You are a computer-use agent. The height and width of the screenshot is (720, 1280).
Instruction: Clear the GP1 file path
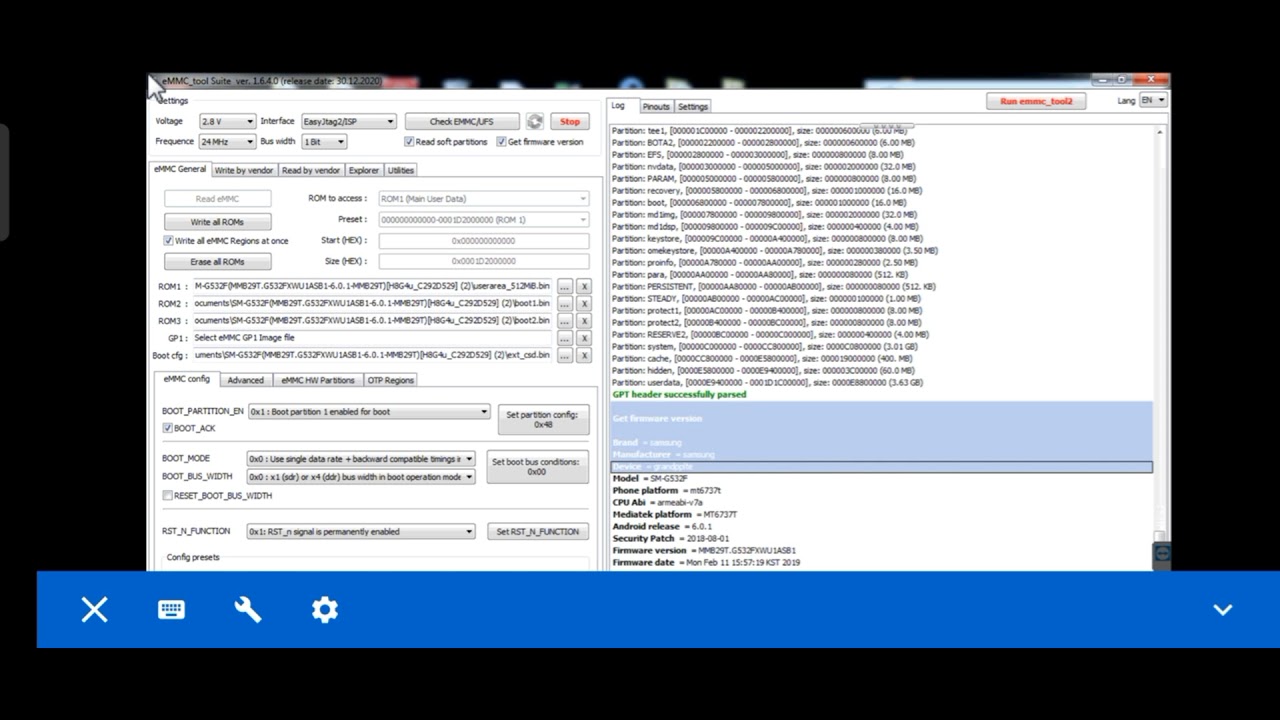pyautogui.click(x=584, y=339)
